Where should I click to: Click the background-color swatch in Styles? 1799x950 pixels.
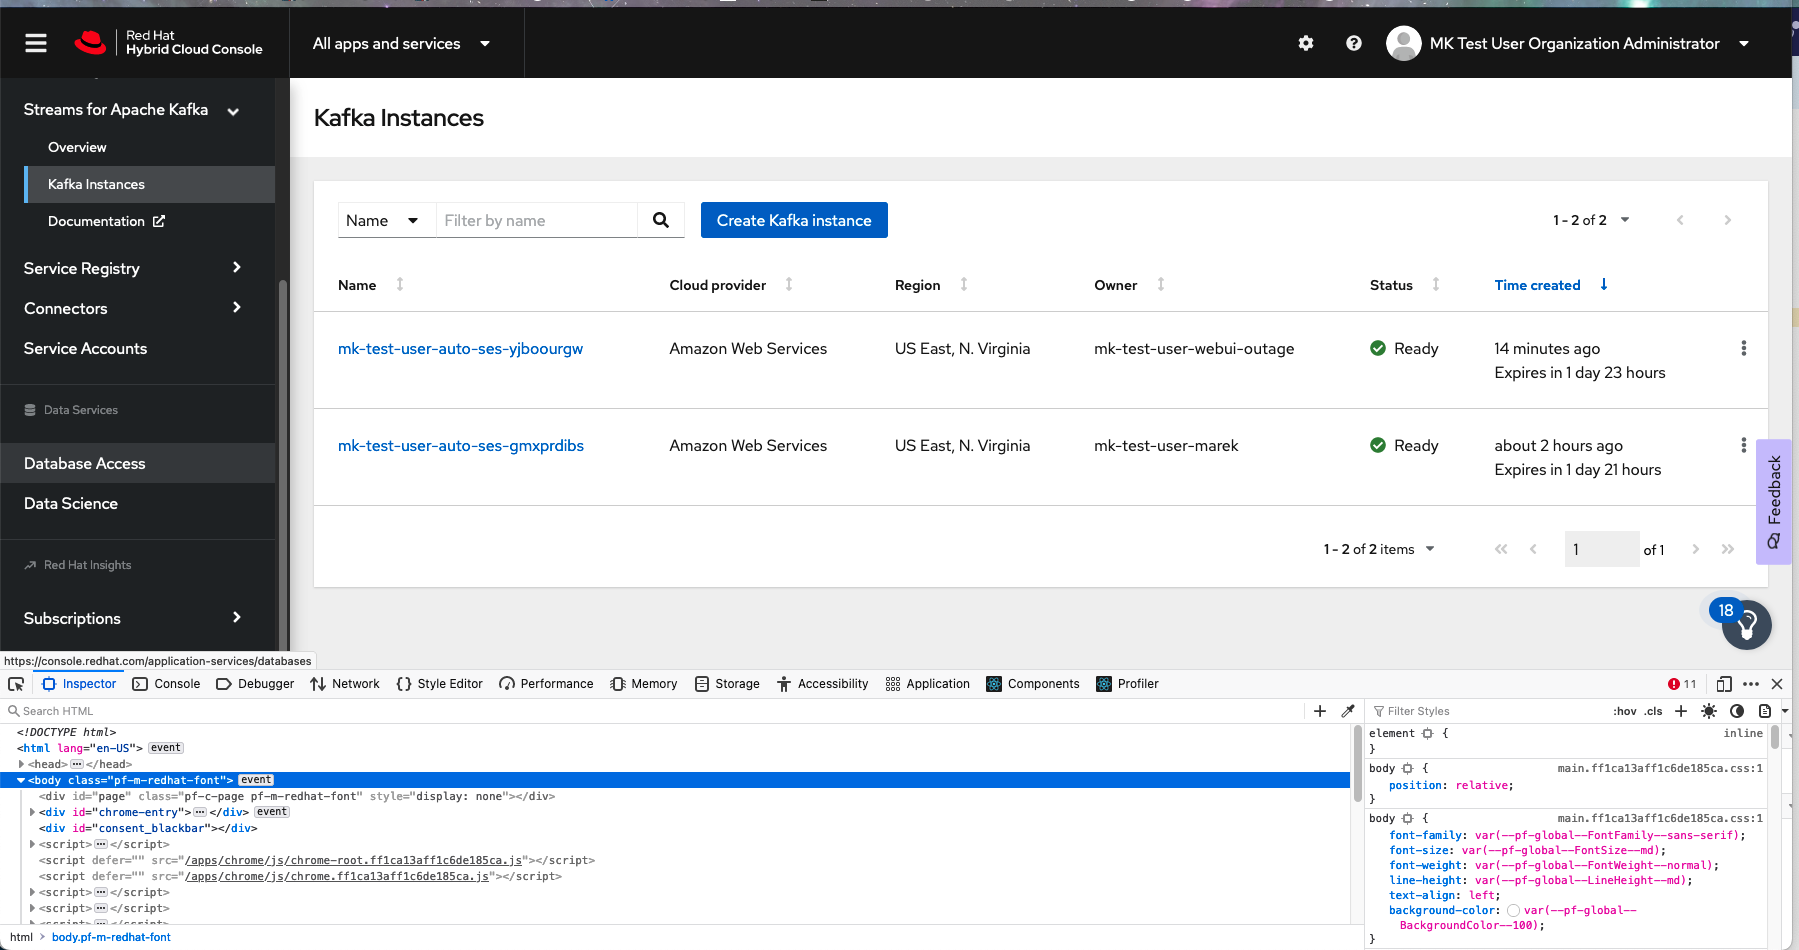1513,911
